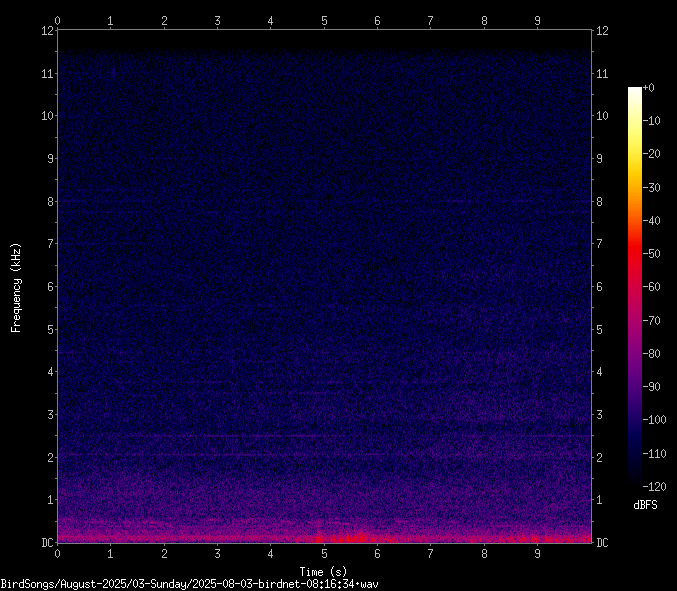Click the '-60' colorbar label
Screen dimensions: 677x591
pyautogui.click(x=652, y=287)
